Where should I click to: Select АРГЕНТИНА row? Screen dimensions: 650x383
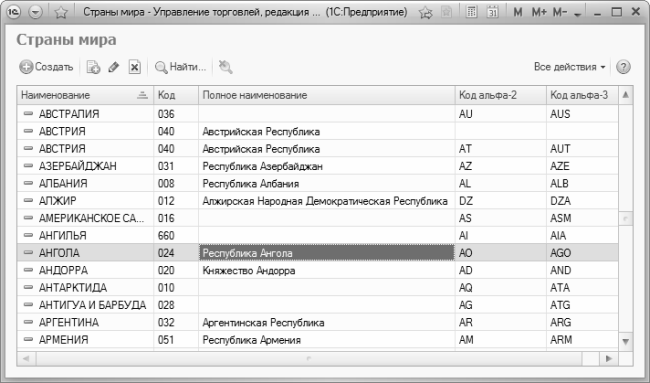point(318,322)
